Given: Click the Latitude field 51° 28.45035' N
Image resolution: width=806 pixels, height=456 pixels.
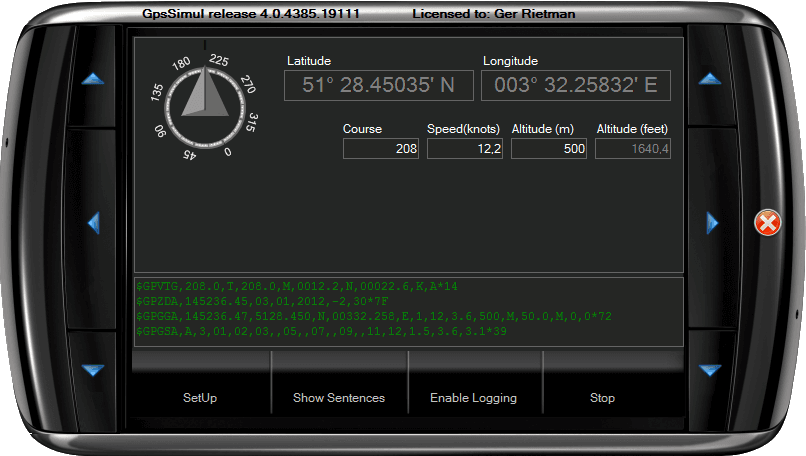Looking at the screenshot, I should (x=379, y=85).
